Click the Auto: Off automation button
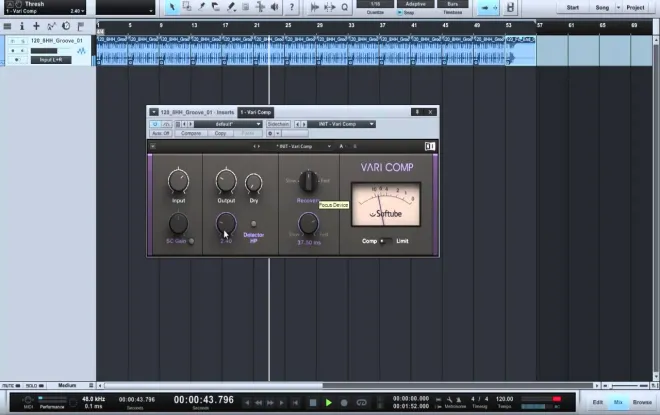Screen dimensions: 660x415 [x=160, y=133]
